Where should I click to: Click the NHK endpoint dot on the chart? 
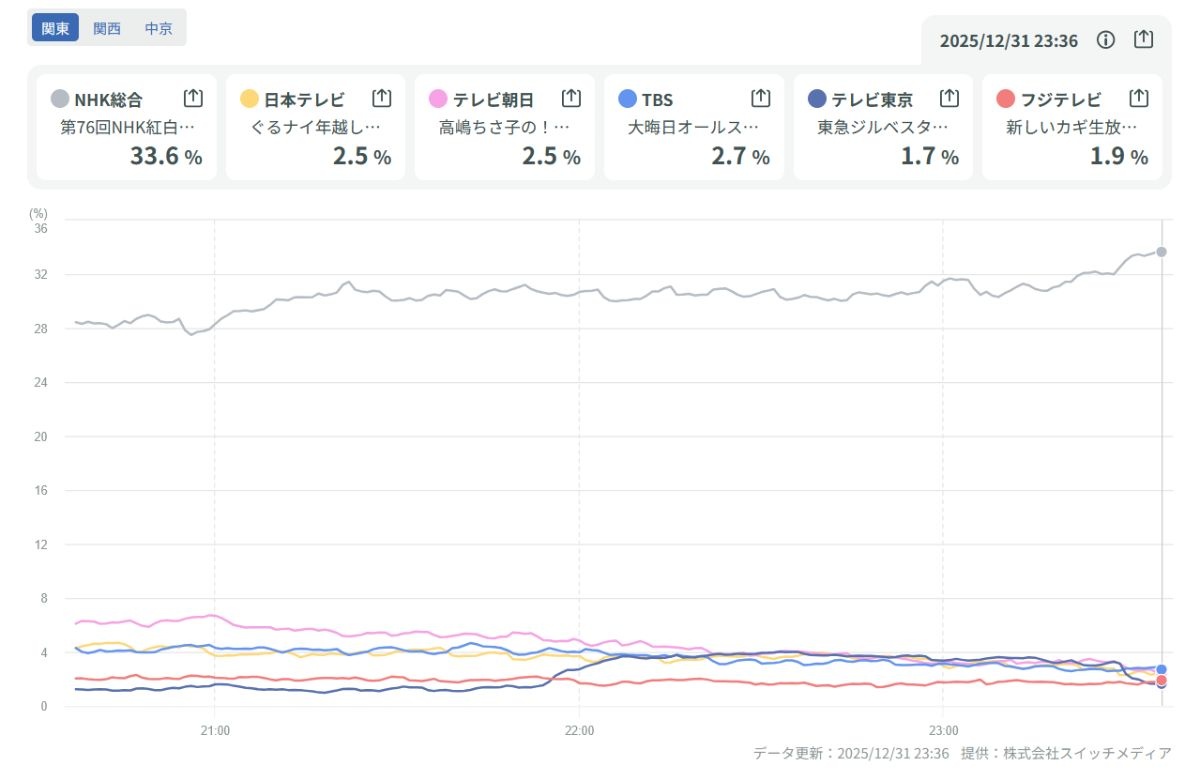coord(1161,252)
